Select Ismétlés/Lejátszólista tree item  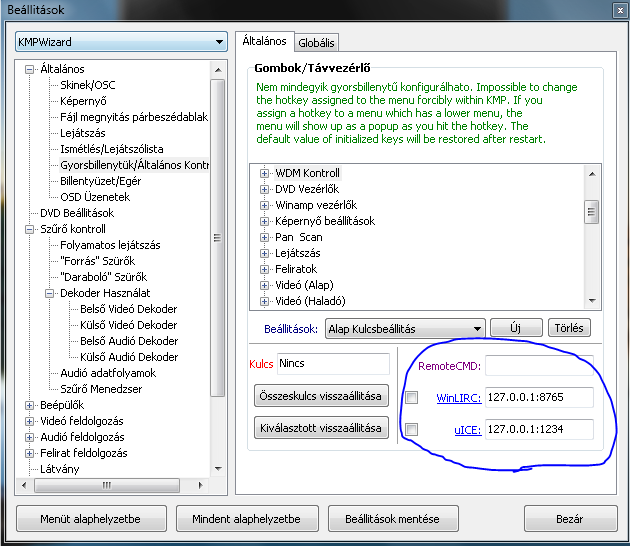[x=112, y=149]
